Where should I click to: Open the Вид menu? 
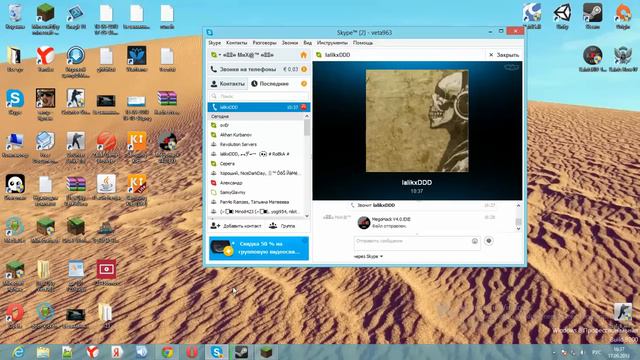point(307,42)
